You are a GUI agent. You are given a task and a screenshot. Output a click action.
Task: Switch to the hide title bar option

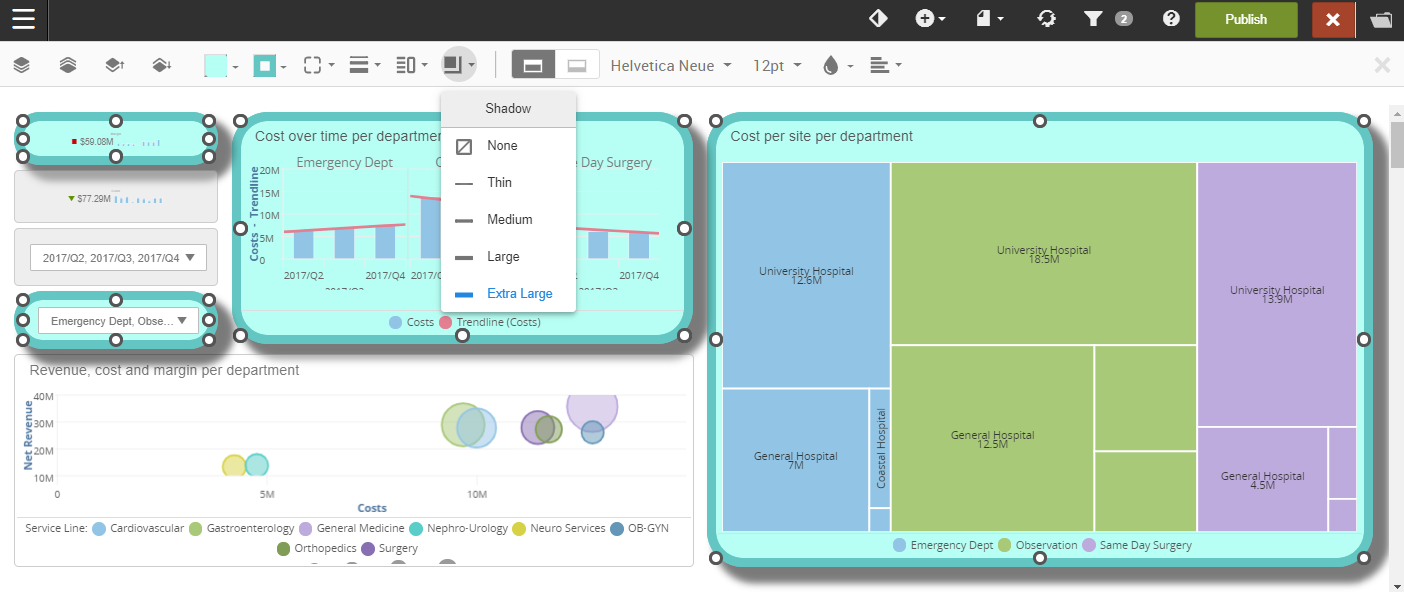tap(577, 65)
